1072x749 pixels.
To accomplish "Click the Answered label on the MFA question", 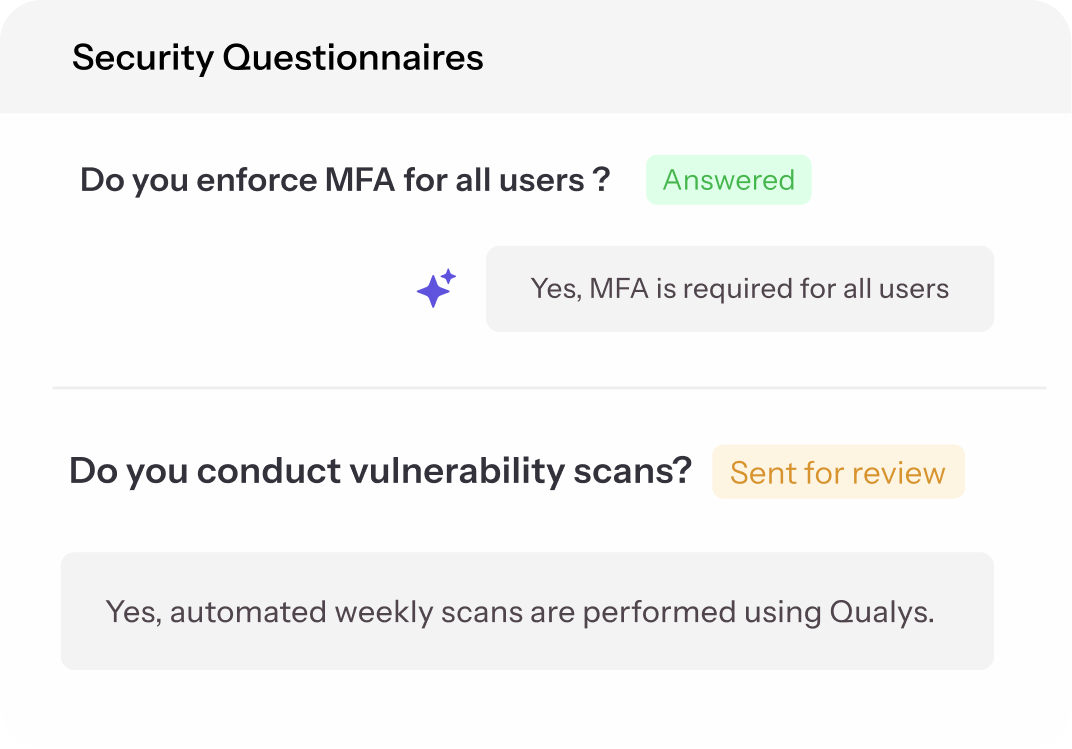I will click(728, 180).
